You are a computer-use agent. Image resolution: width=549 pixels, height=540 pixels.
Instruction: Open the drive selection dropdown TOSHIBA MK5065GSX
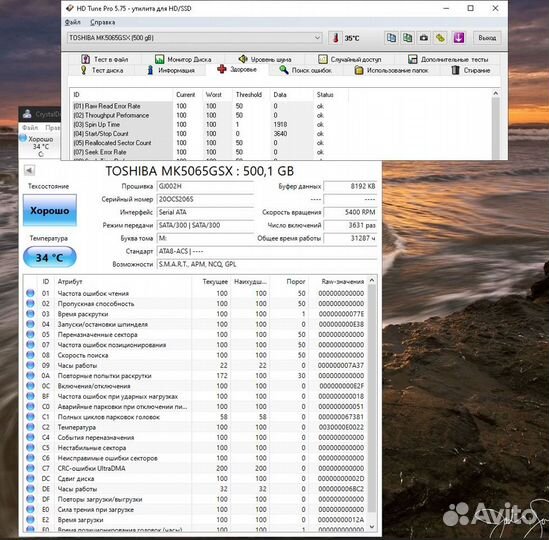pos(194,38)
